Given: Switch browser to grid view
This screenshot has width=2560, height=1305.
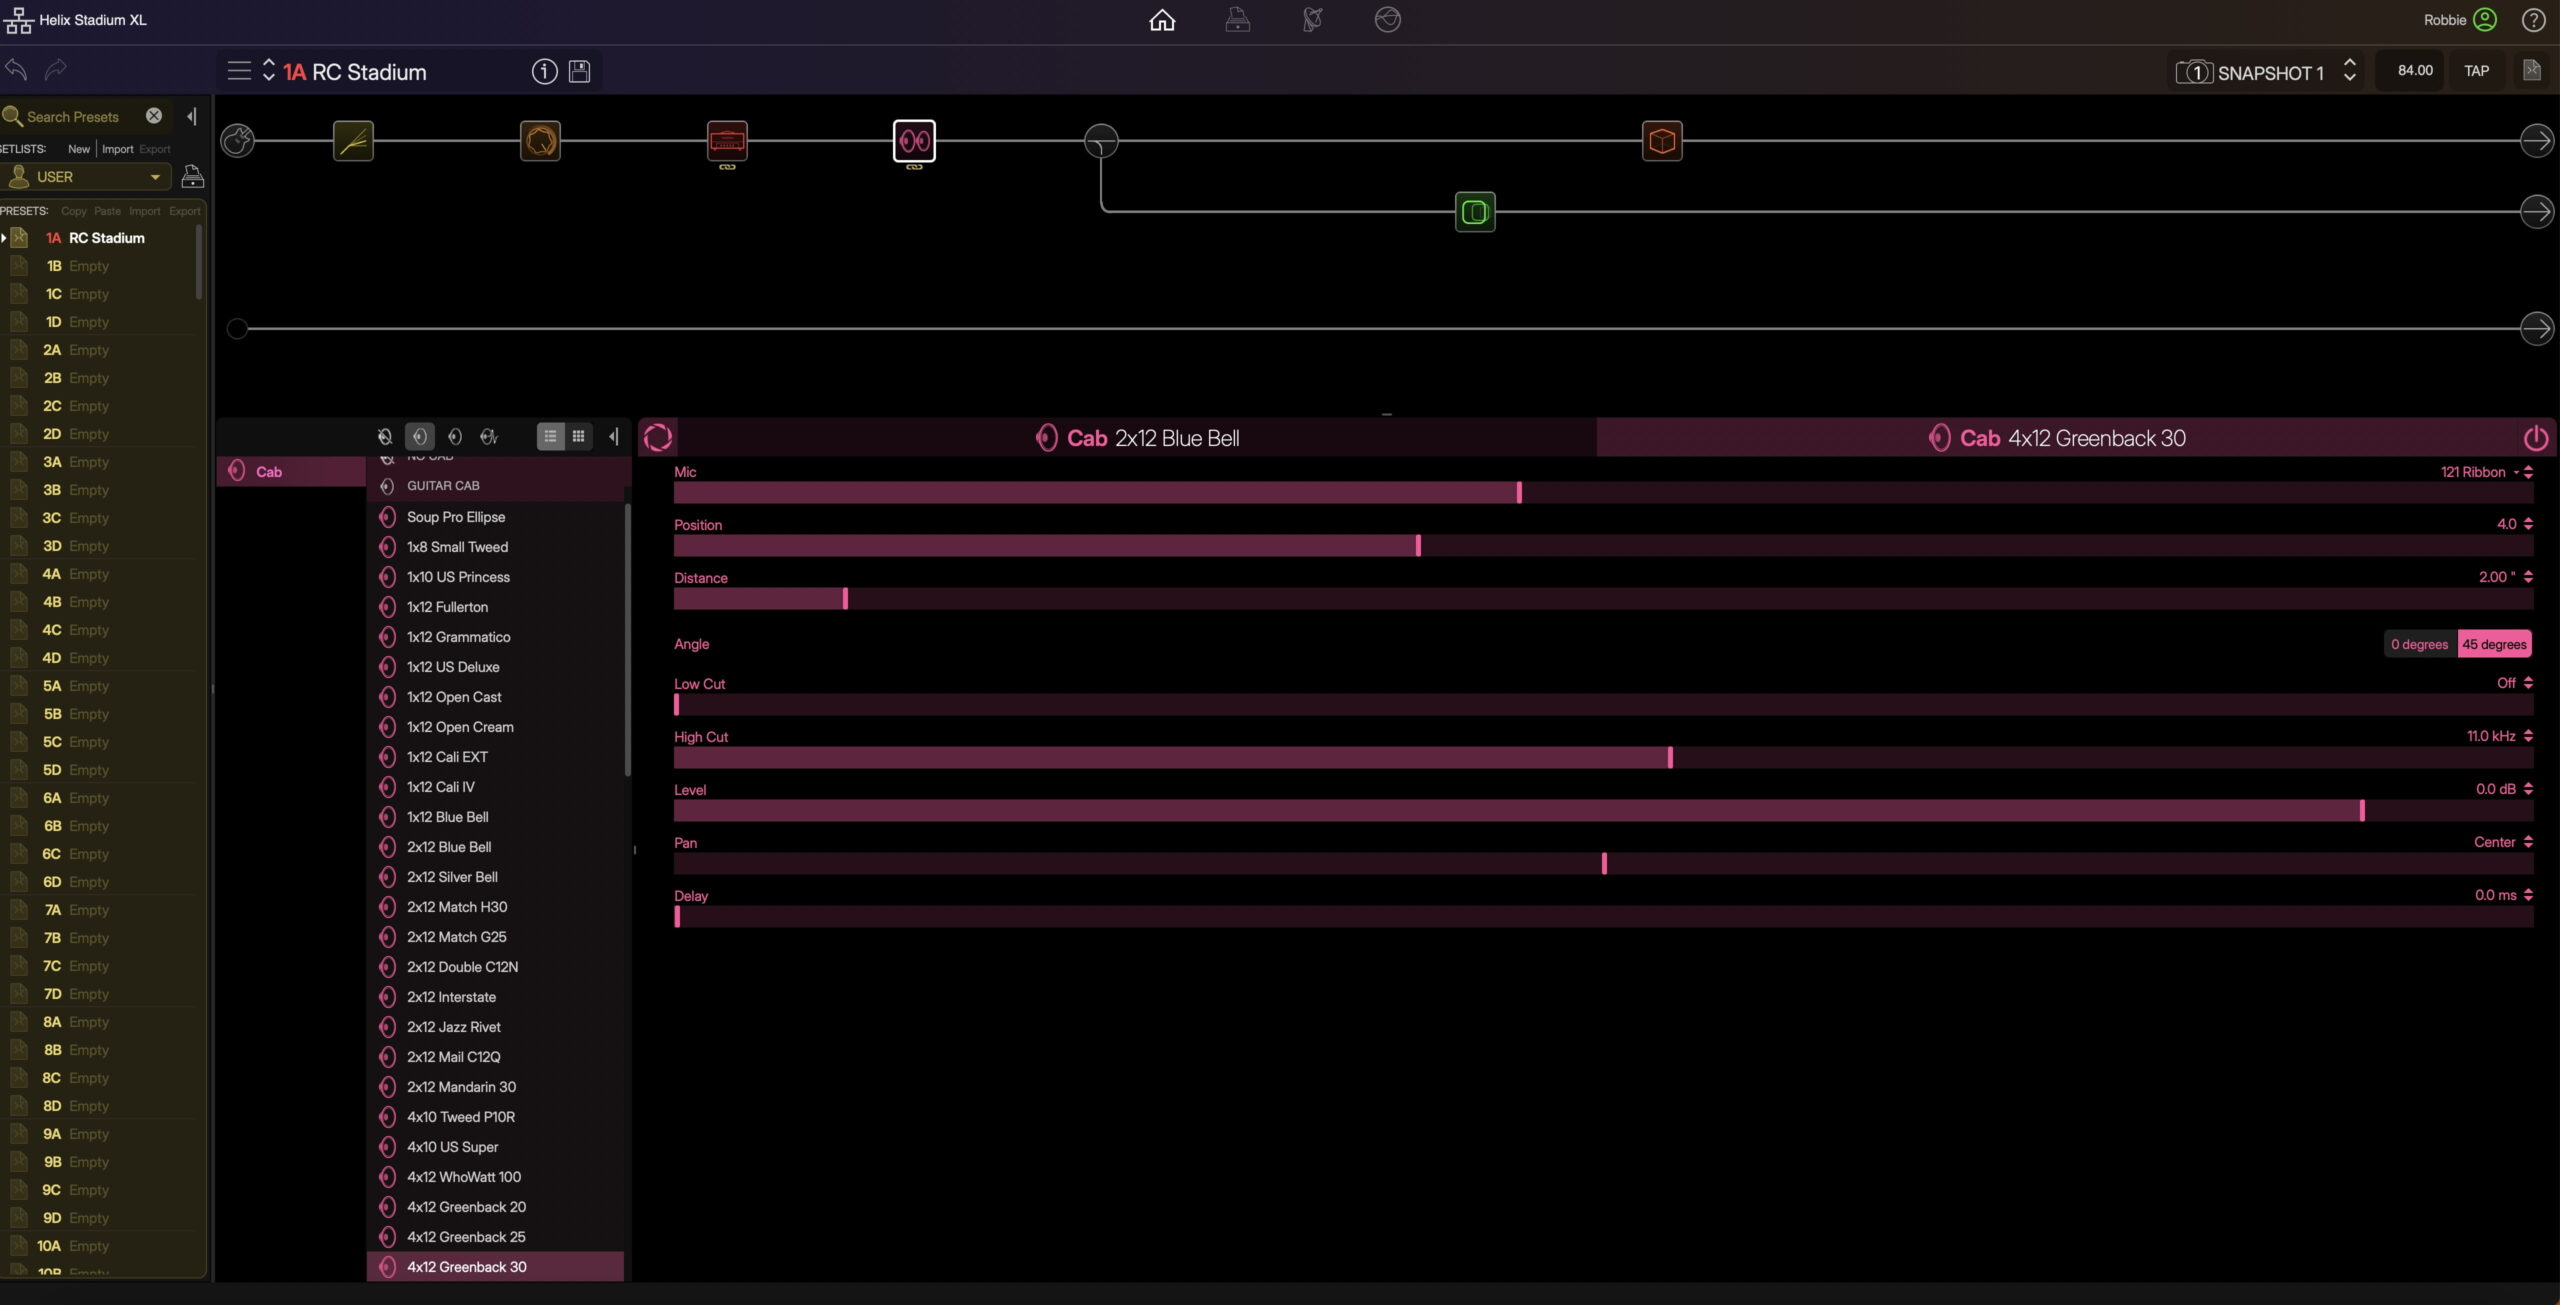Looking at the screenshot, I should point(578,436).
